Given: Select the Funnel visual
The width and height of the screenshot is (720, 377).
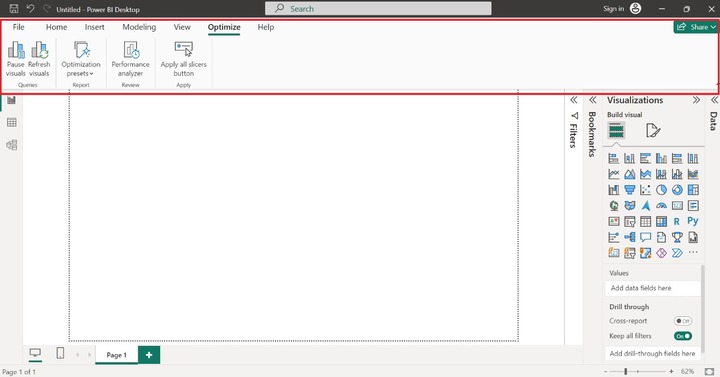Looking at the screenshot, I should click(x=630, y=190).
